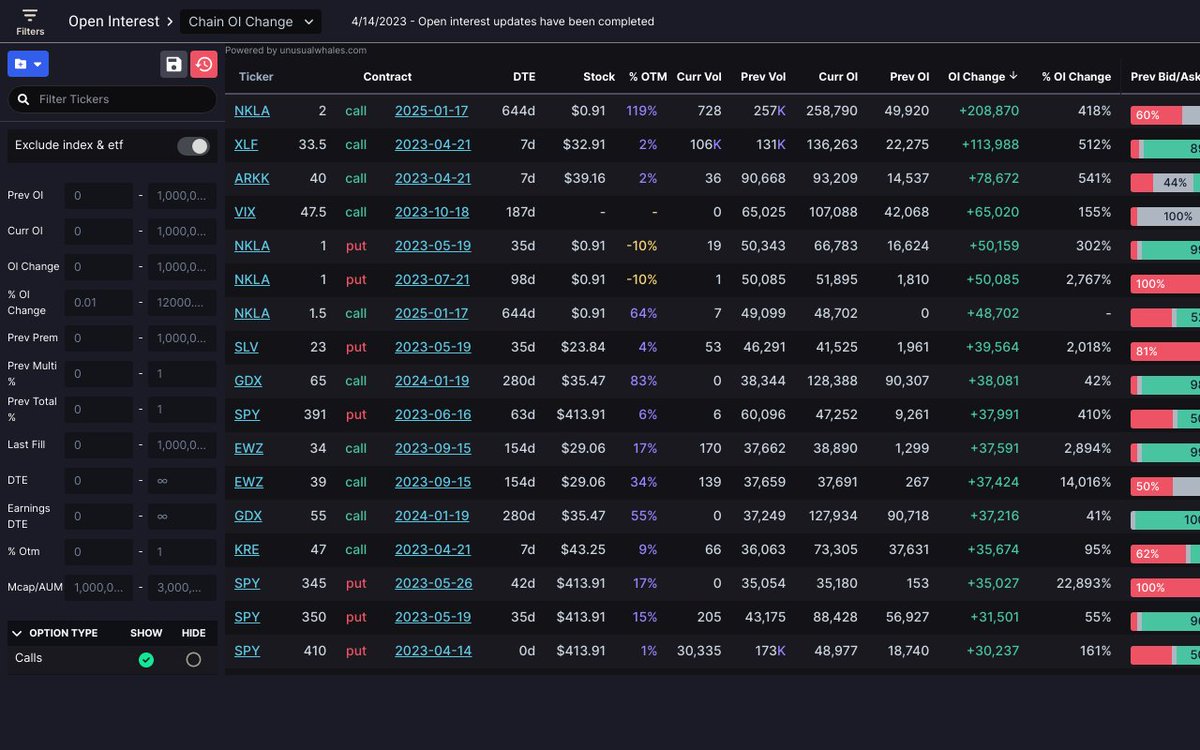
Task: Click the NKLA 60% bid/ask bar
Action: point(1165,115)
